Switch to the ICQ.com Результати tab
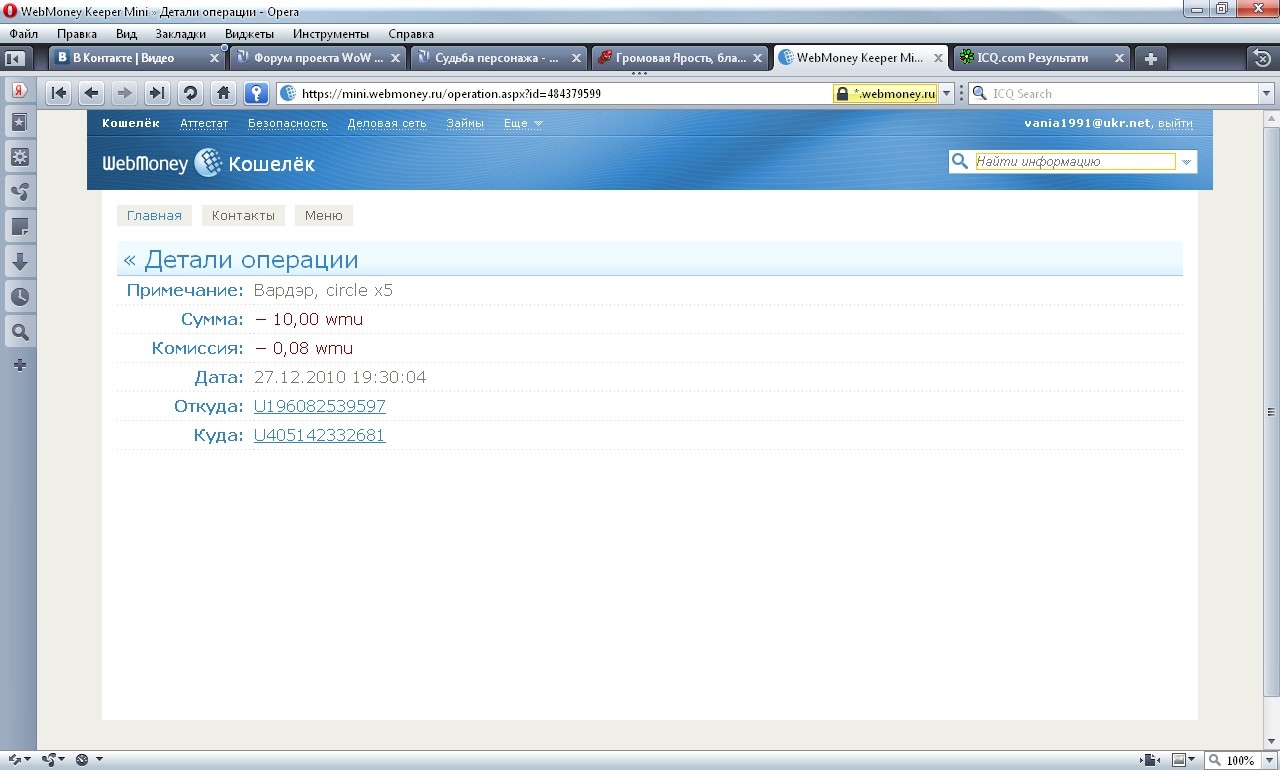Image resolution: width=1280 pixels, height=770 pixels. (1041, 58)
